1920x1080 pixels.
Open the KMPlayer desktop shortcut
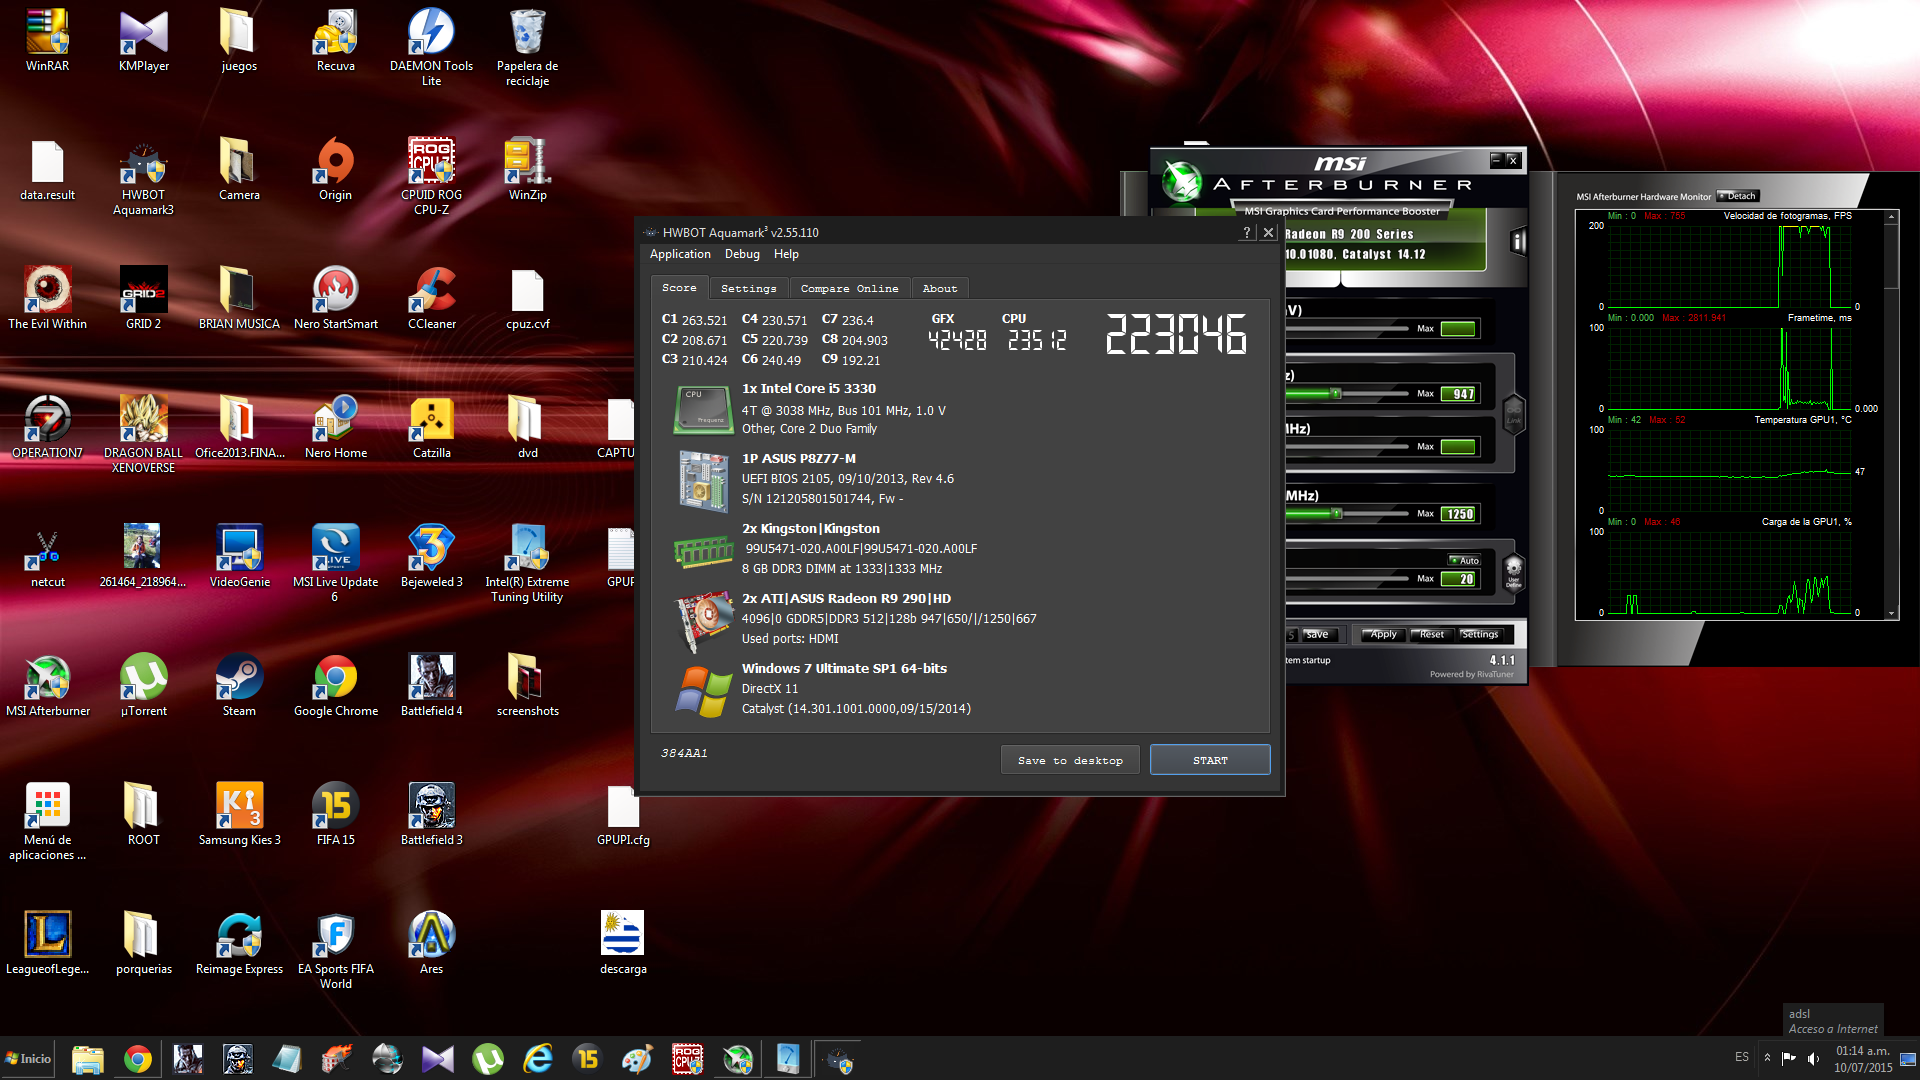click(x=143, y=41)
